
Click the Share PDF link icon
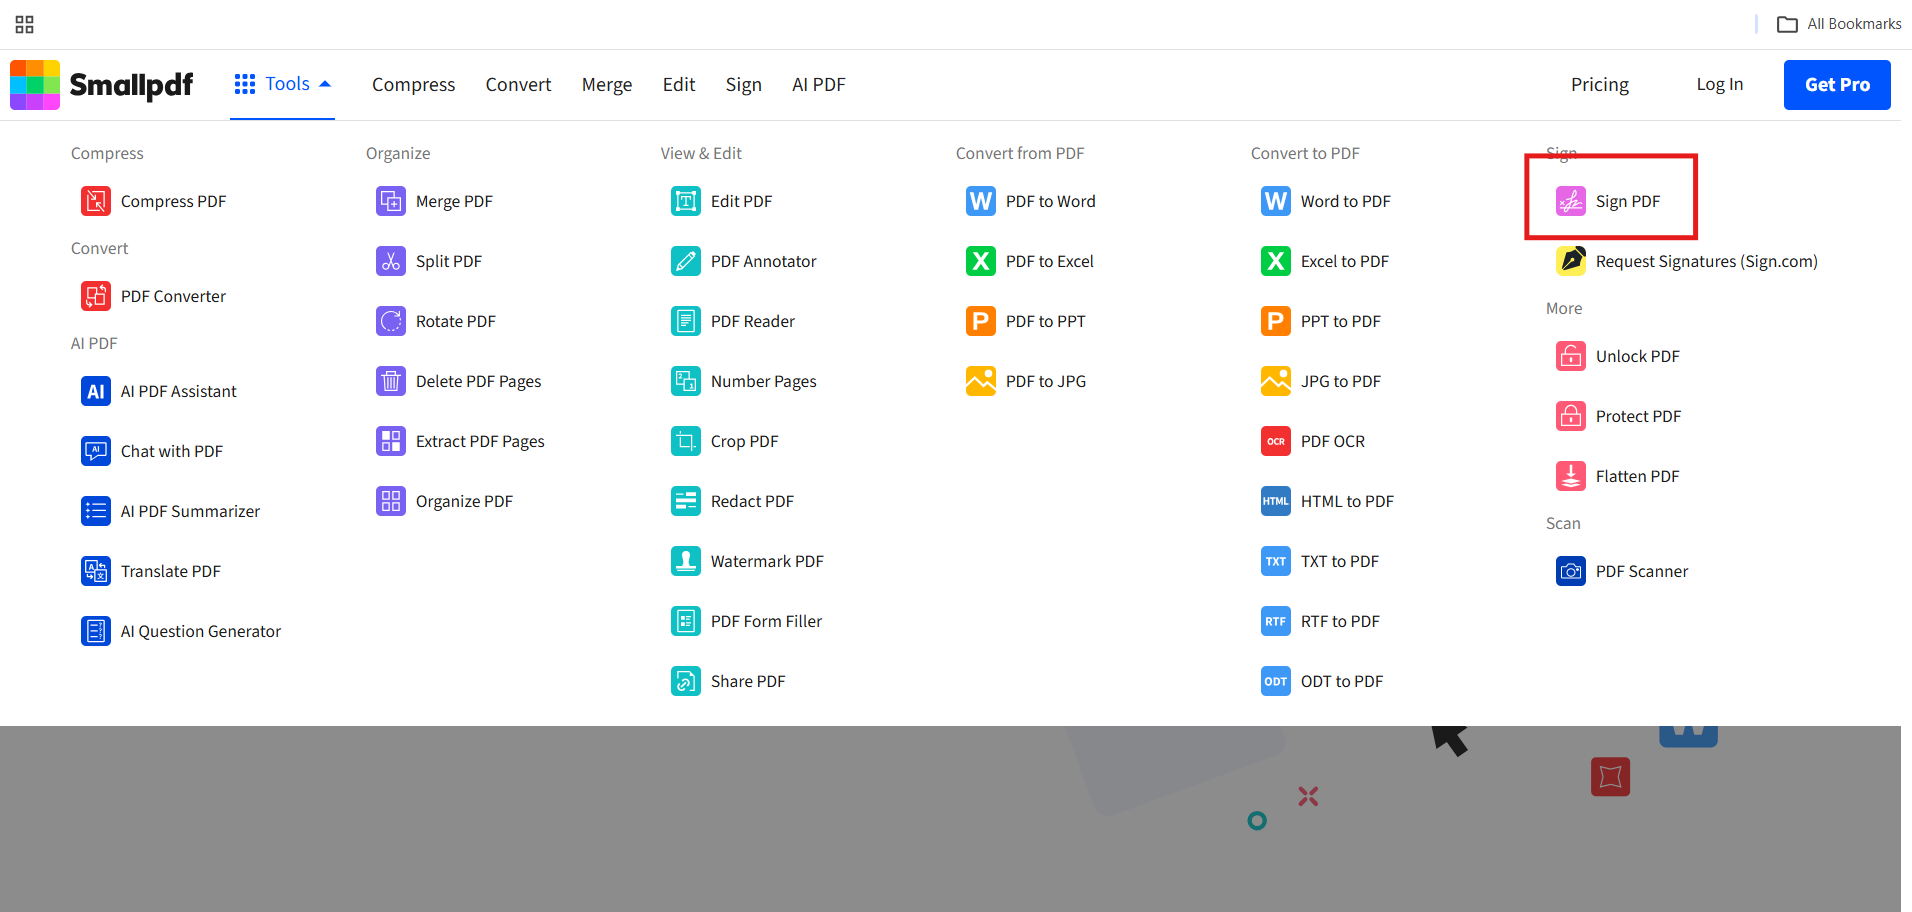click(x=686, y=681)
